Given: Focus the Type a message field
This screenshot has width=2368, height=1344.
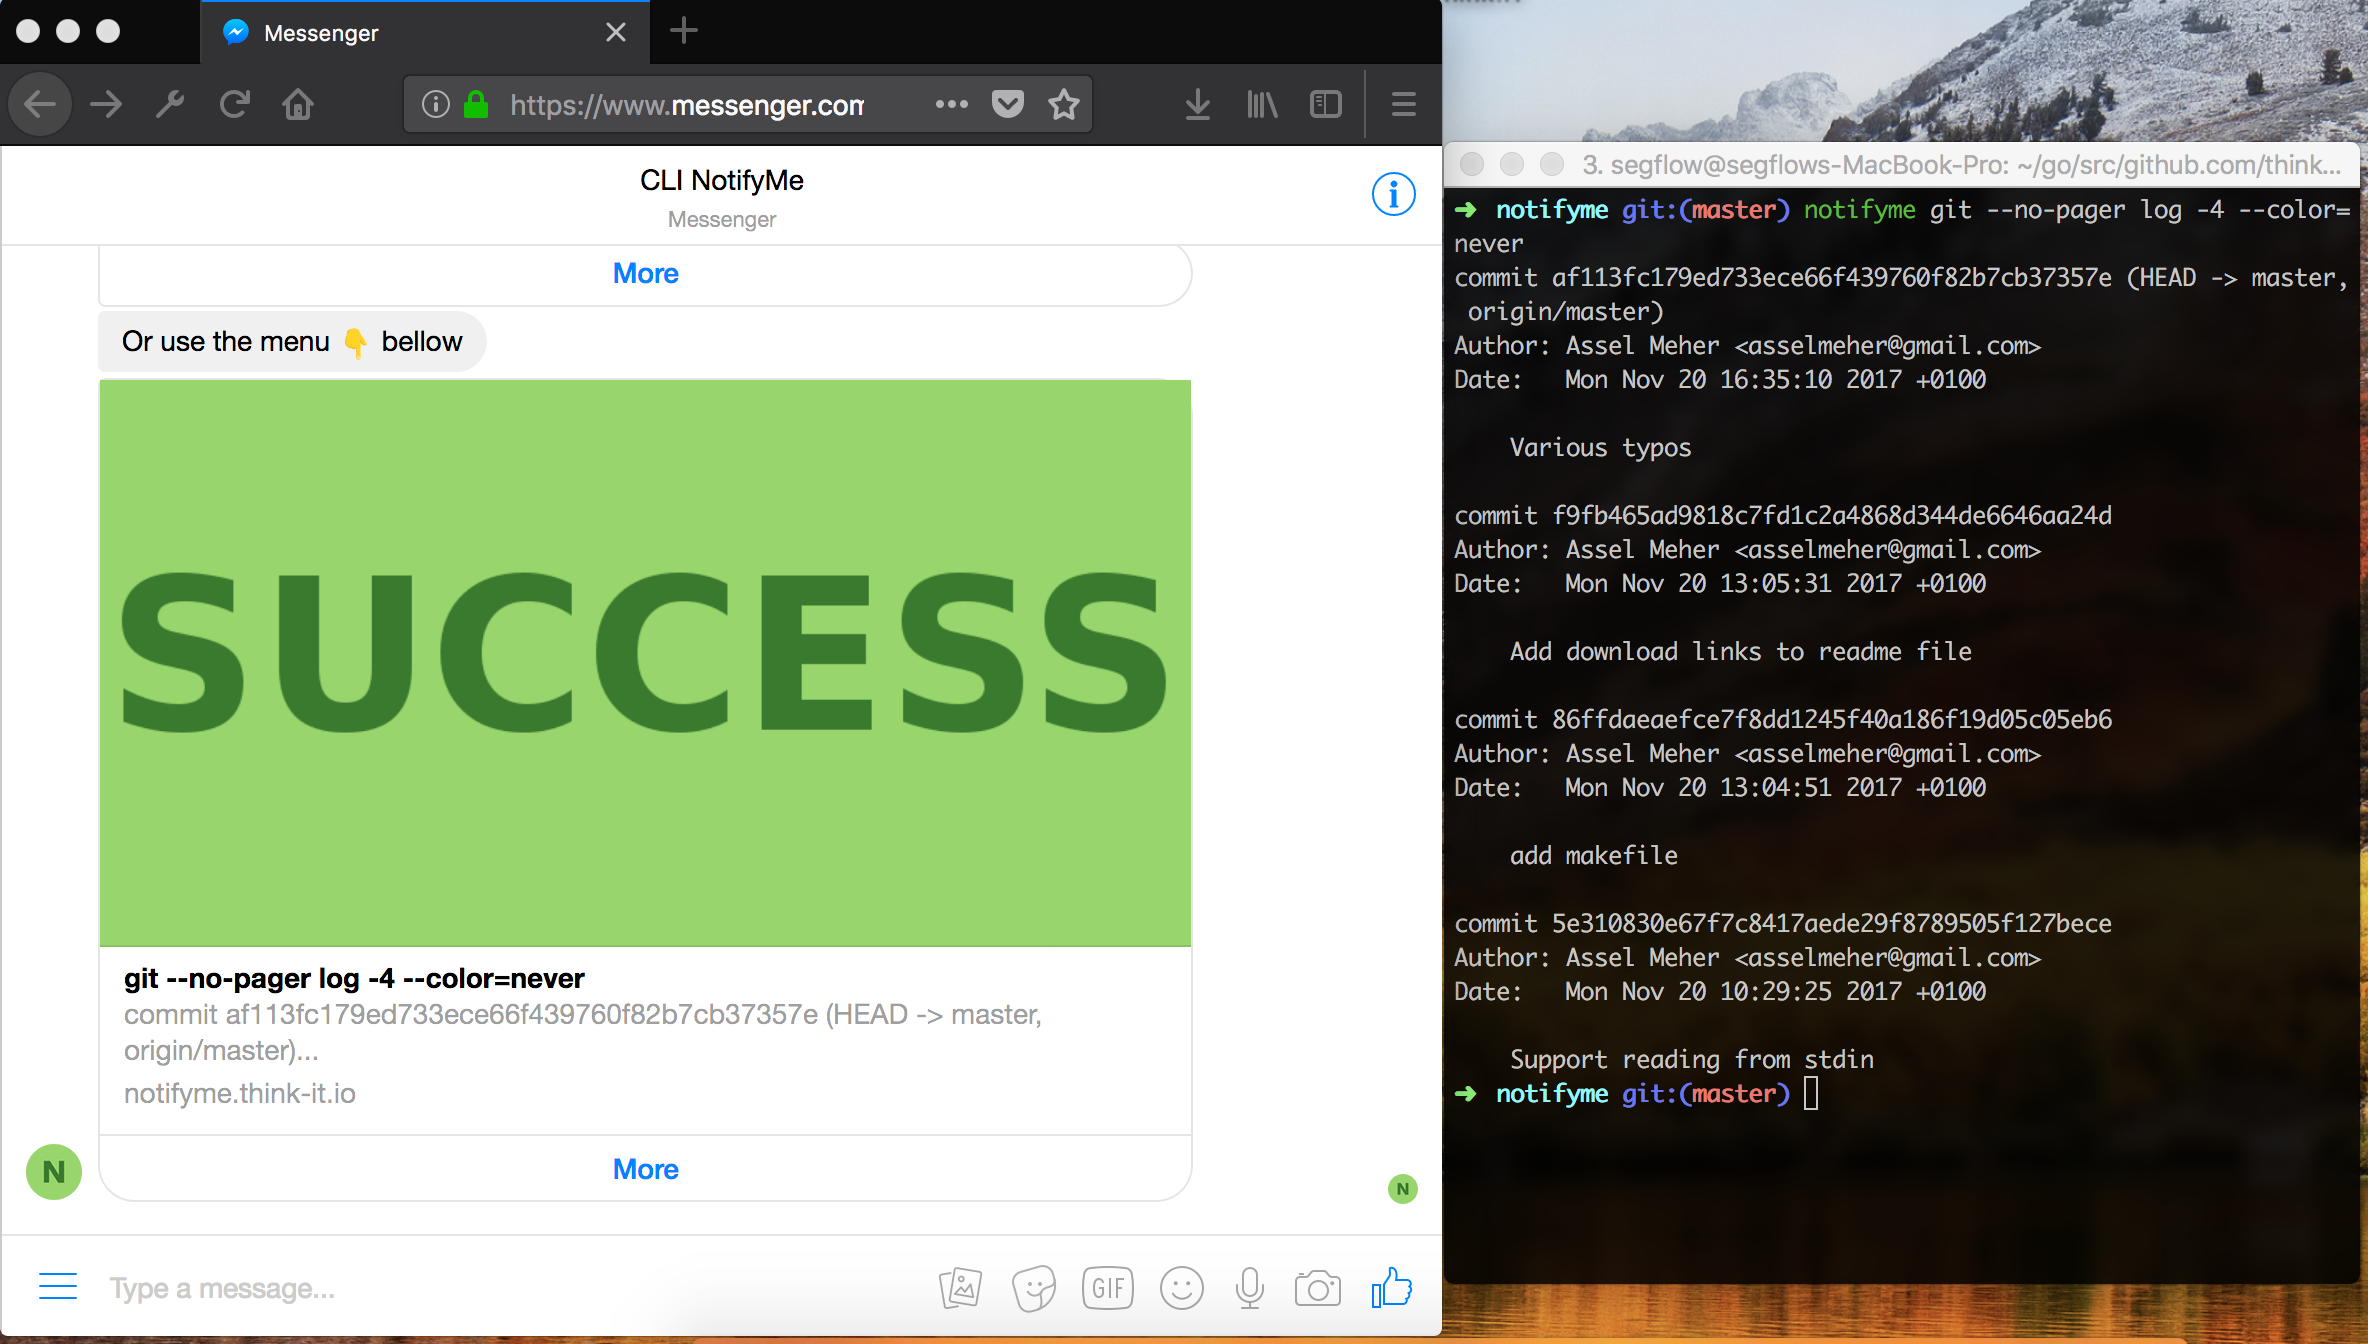Looking at the screenshot, I should pyautogui.click(x=500, y=1288).
